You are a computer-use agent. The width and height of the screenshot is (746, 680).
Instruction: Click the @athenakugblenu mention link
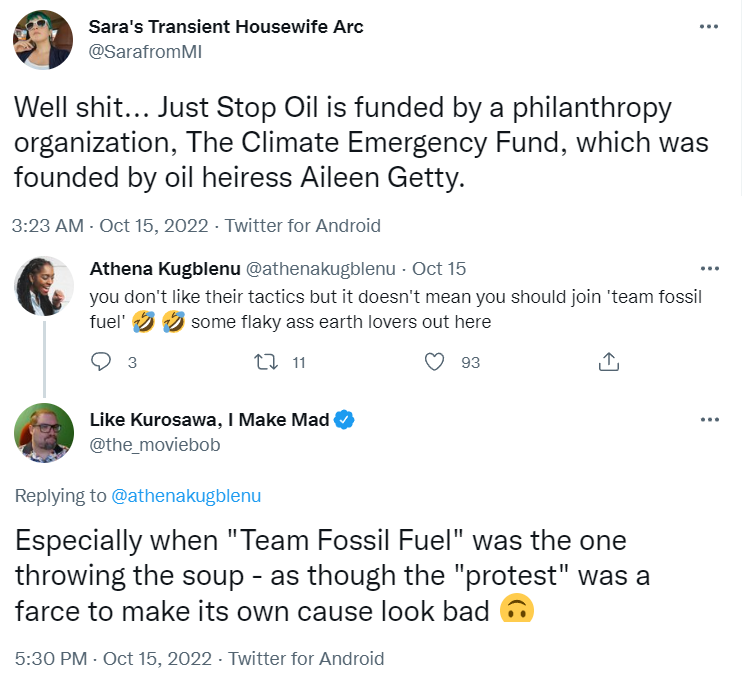pos(186,496)
